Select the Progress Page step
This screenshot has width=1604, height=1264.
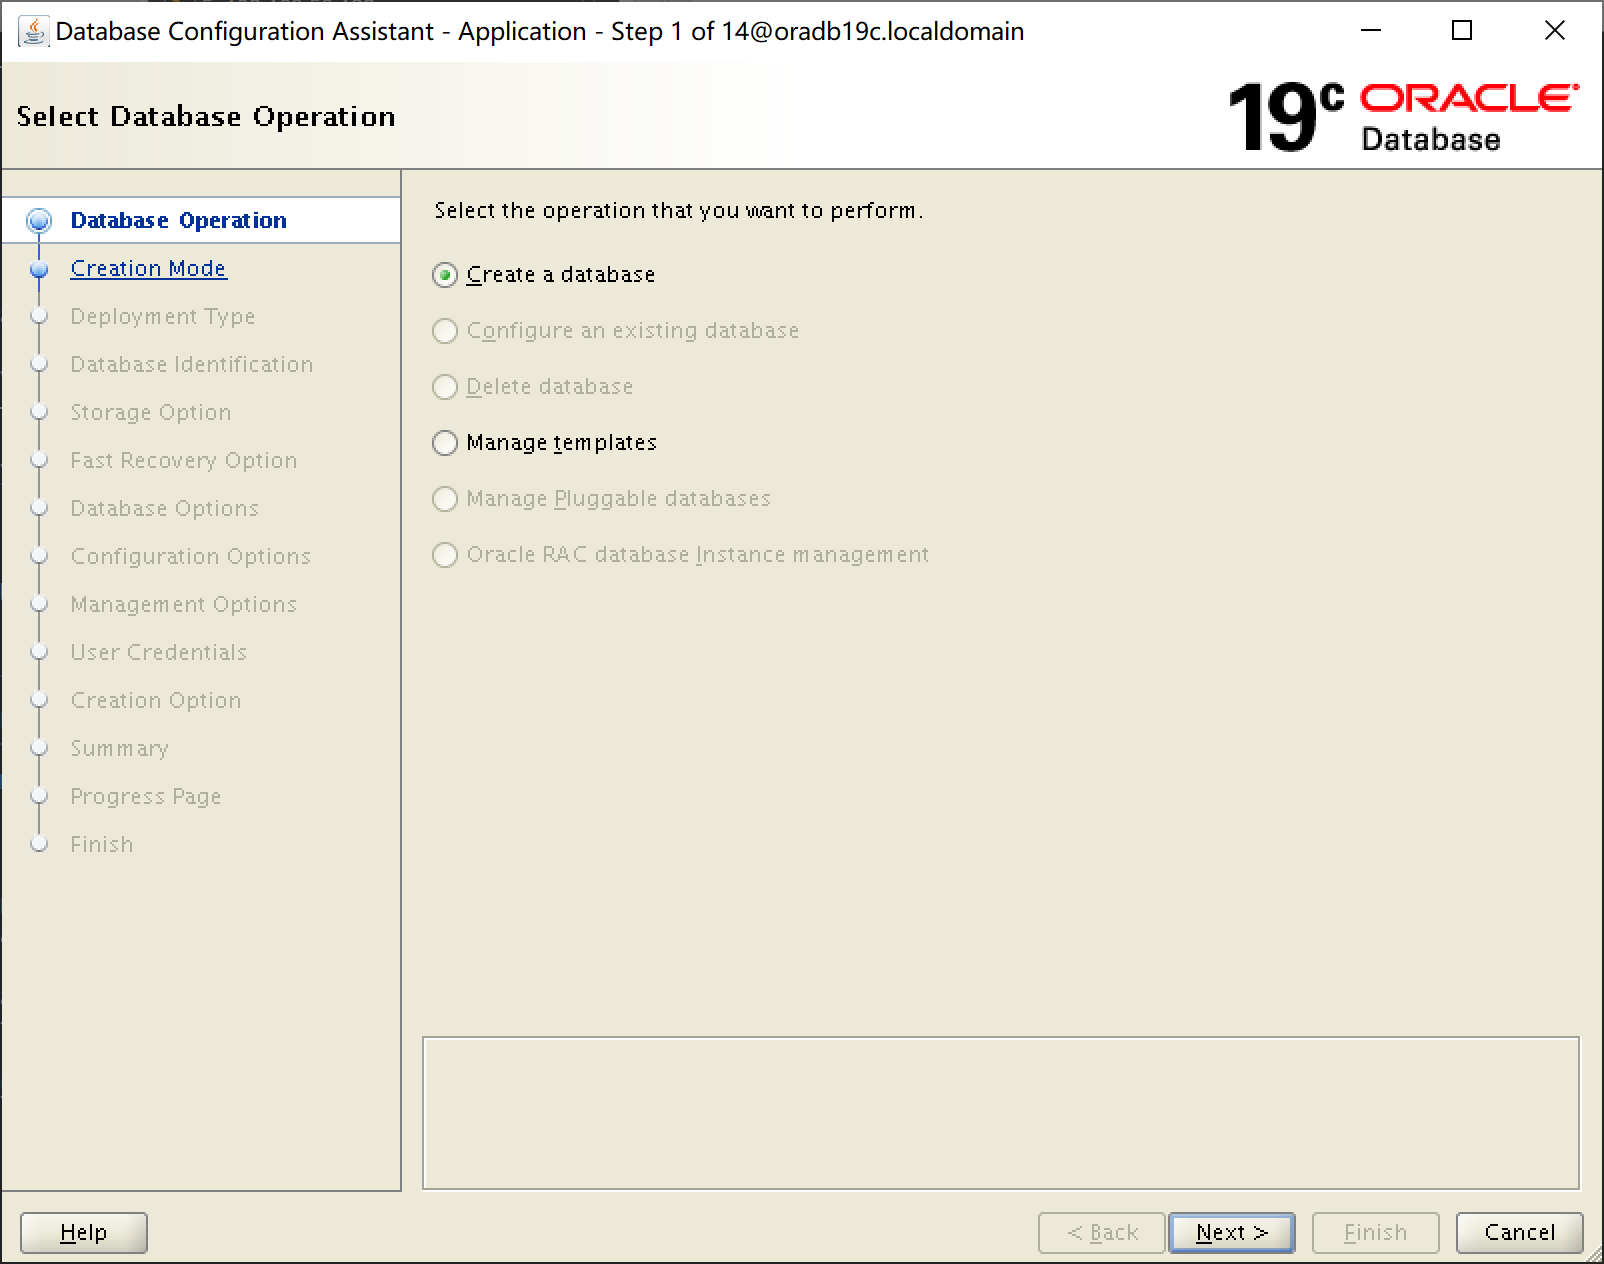tap(146, 796)
